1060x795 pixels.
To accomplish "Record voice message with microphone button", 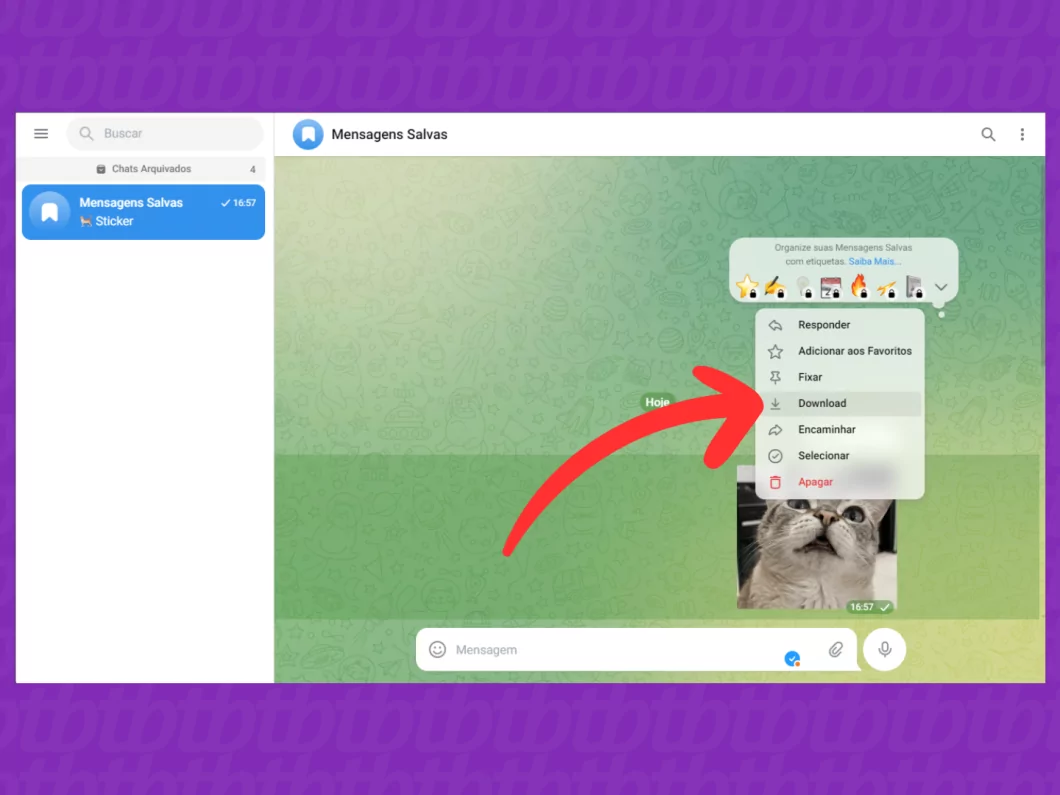I will (884, 650).
